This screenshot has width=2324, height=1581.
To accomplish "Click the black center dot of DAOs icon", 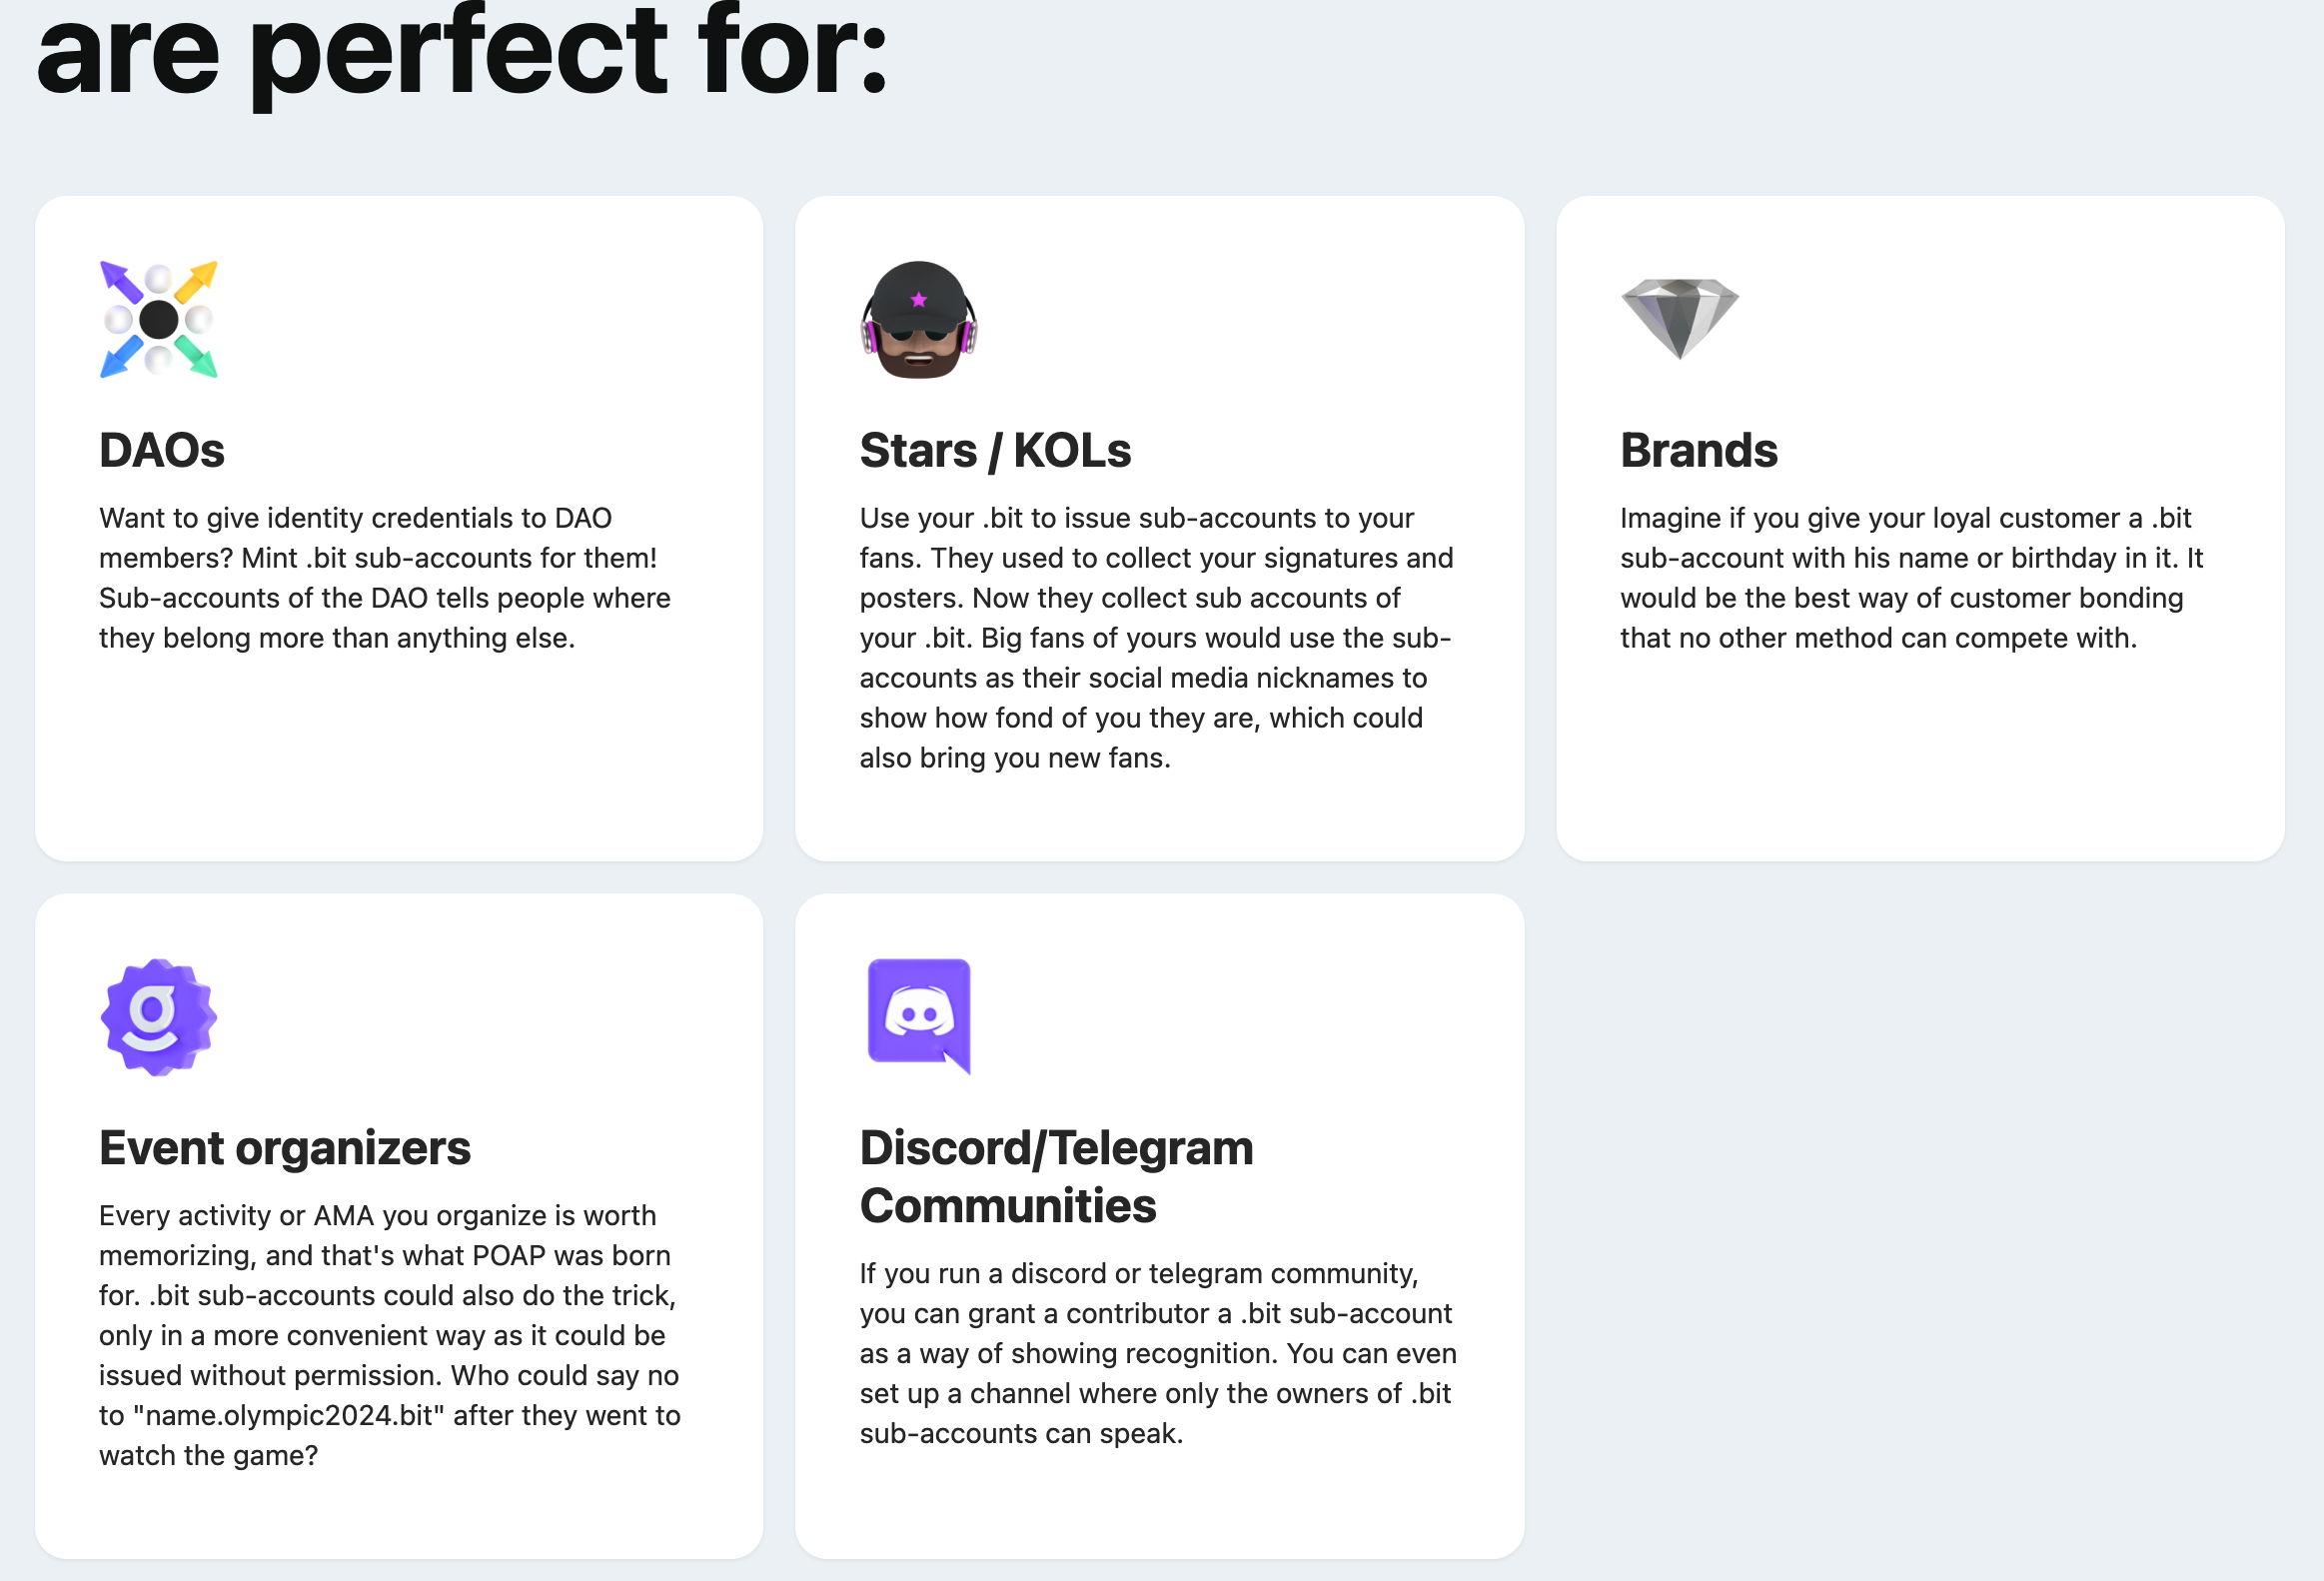I will [x=158, y=320].
